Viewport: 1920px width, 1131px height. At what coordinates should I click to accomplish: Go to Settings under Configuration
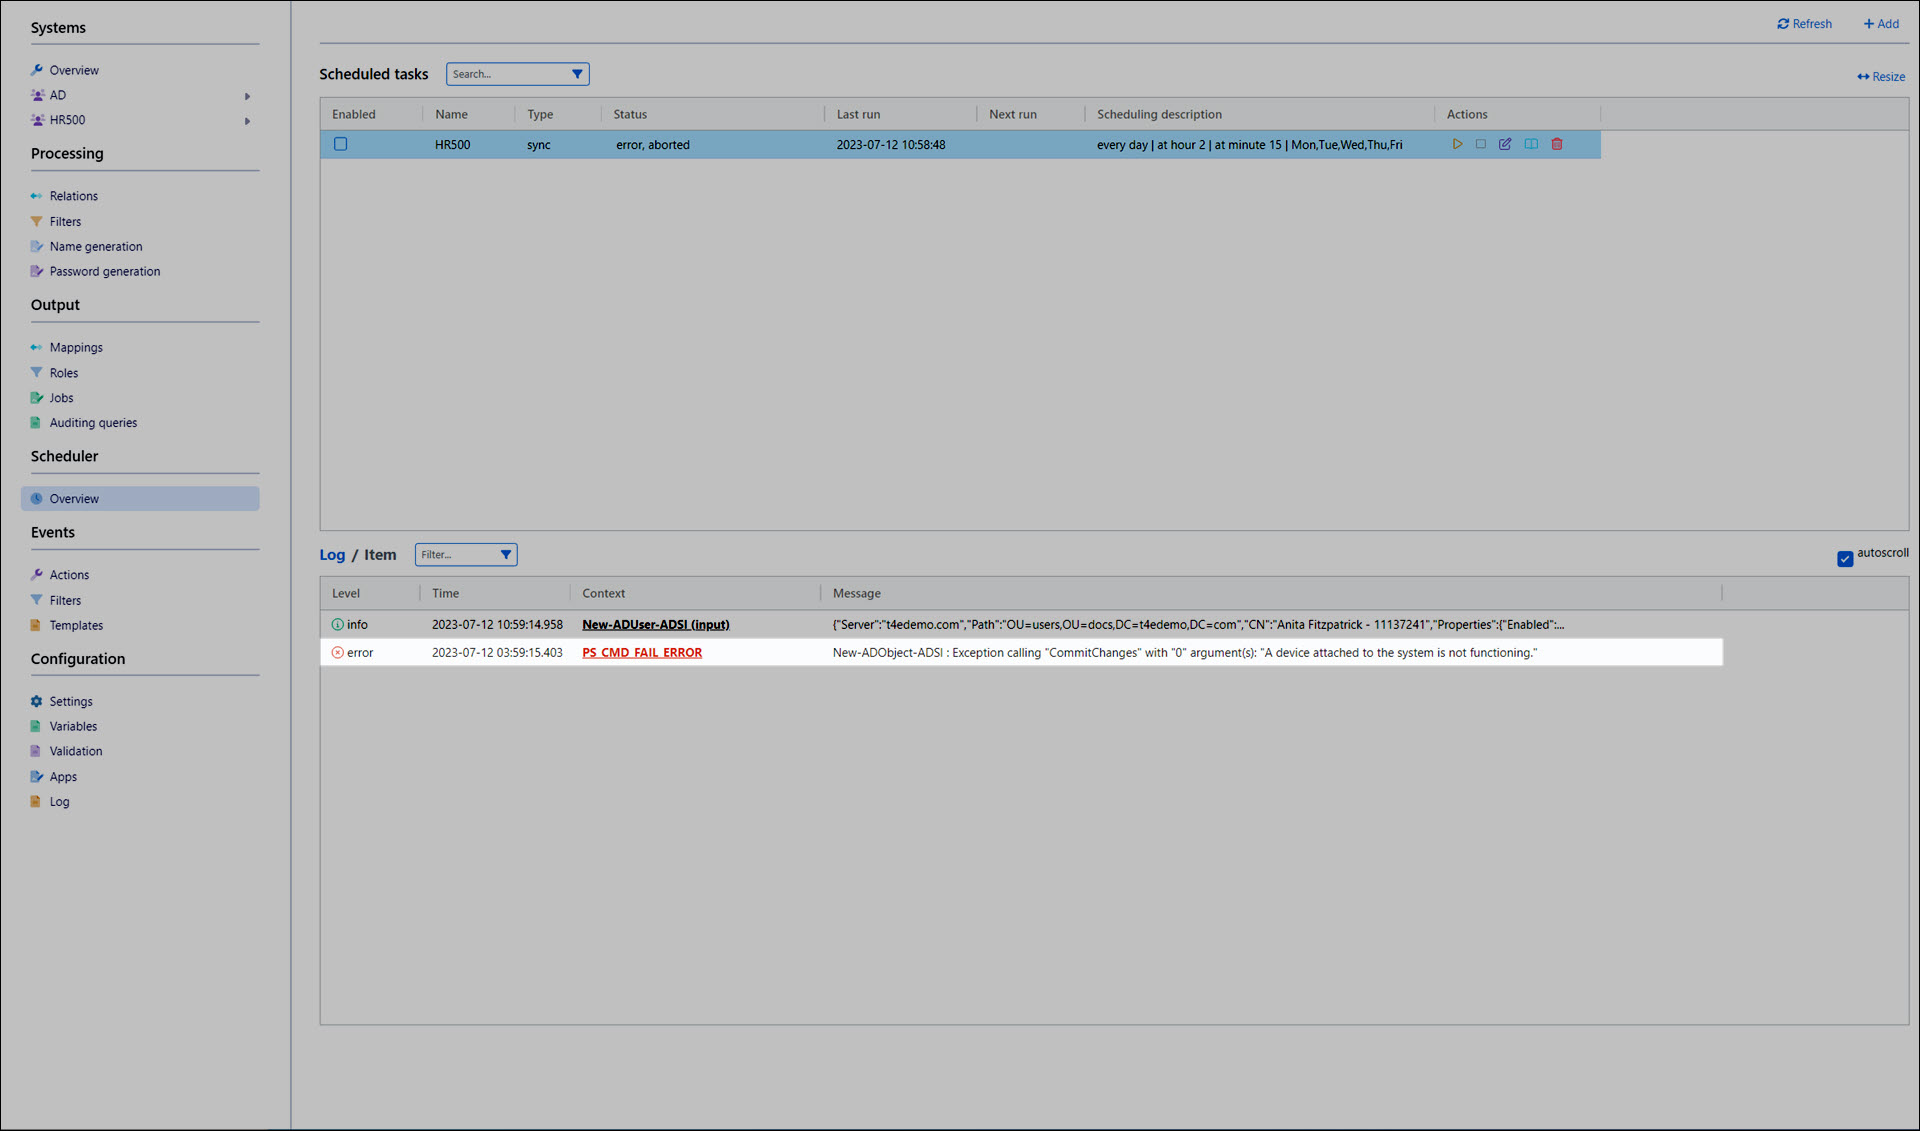point(70,701)
